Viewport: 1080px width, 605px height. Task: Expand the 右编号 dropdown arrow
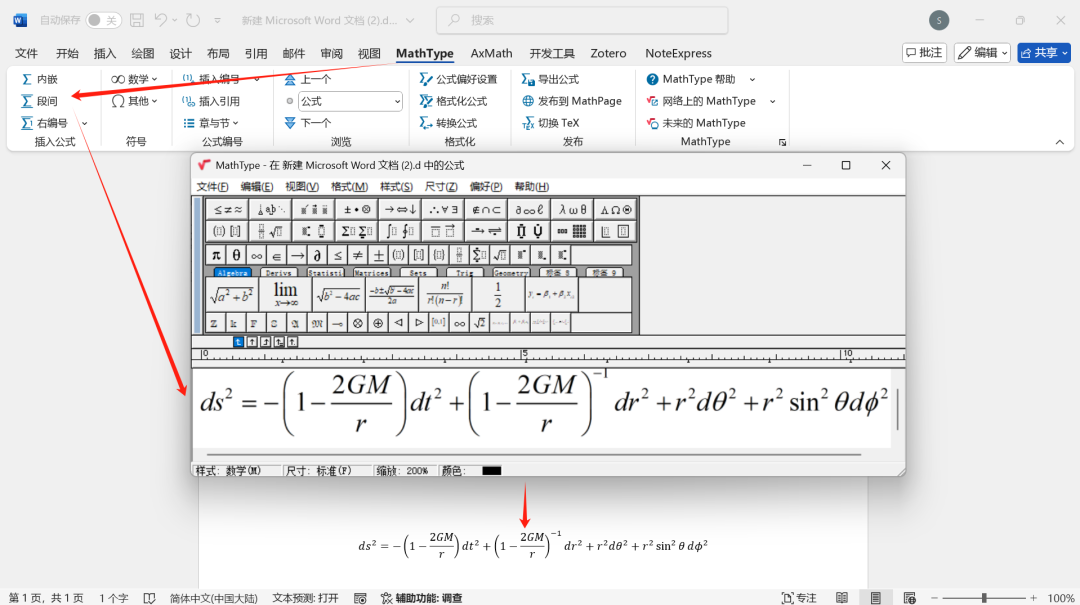pos(84,123)
